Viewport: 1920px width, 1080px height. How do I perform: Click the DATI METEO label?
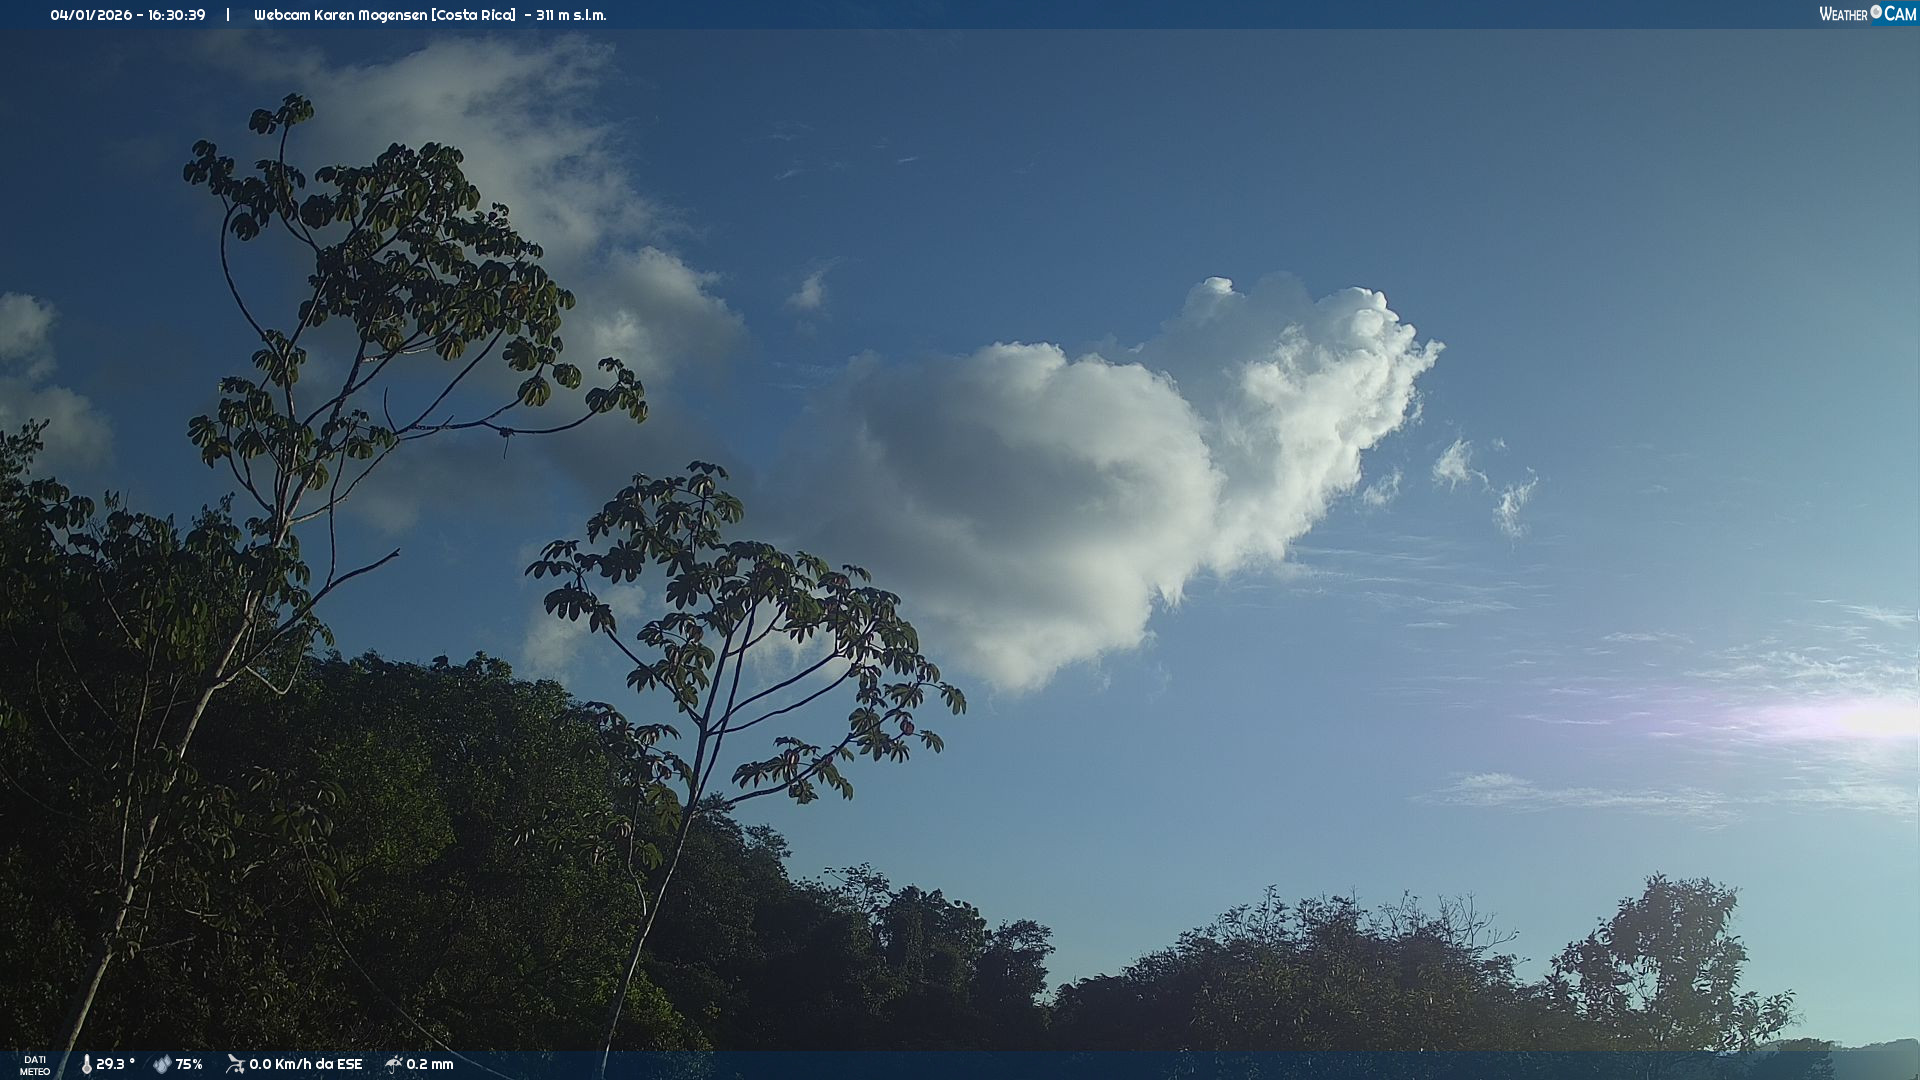click(35, 1065)
